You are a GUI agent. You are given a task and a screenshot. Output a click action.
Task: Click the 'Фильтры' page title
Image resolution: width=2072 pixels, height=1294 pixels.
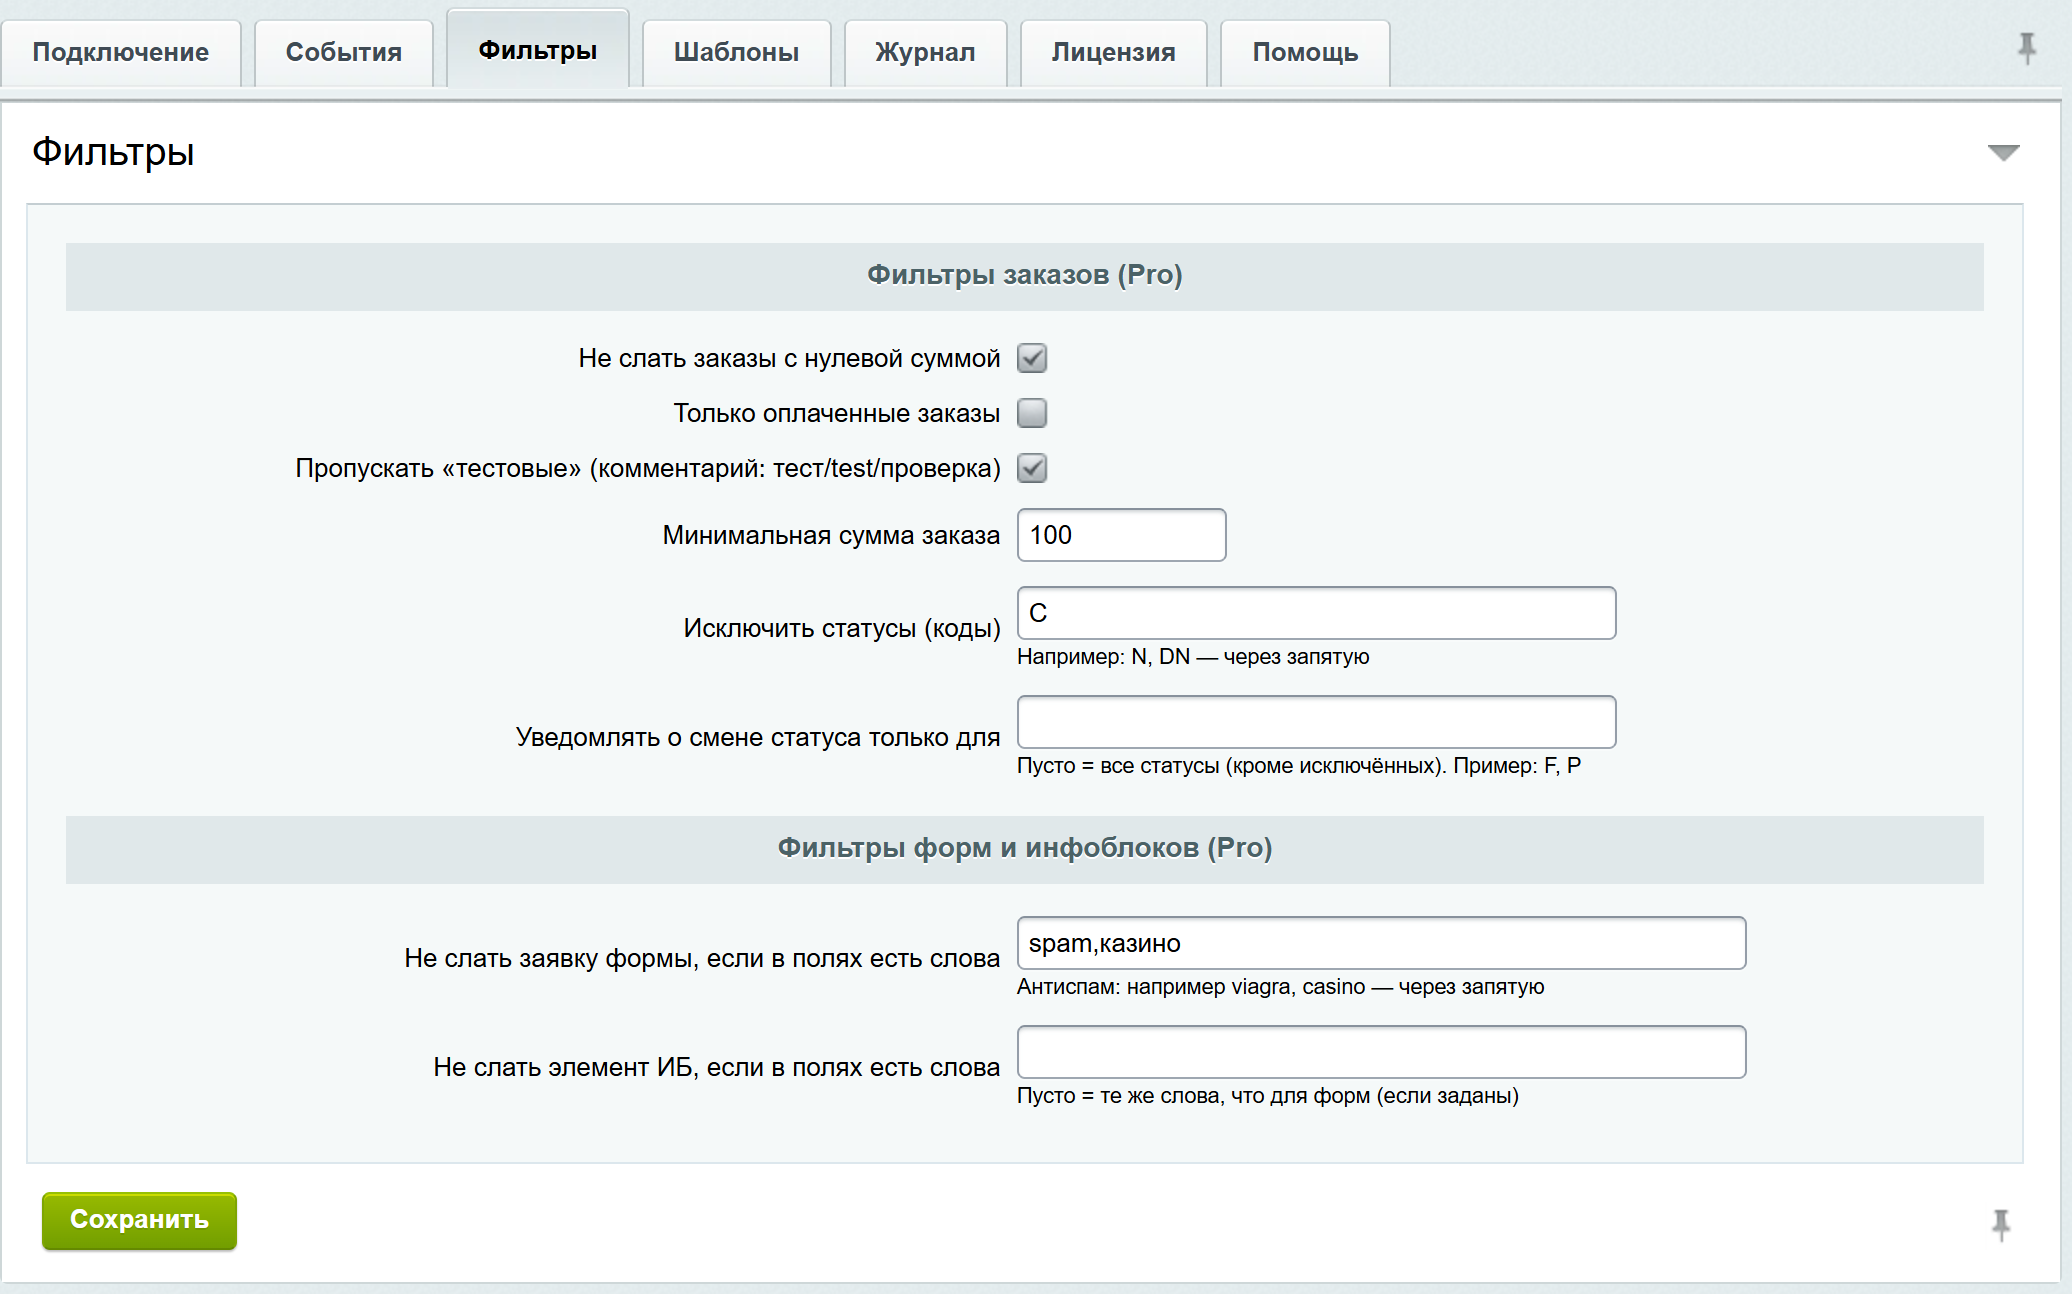113,152
